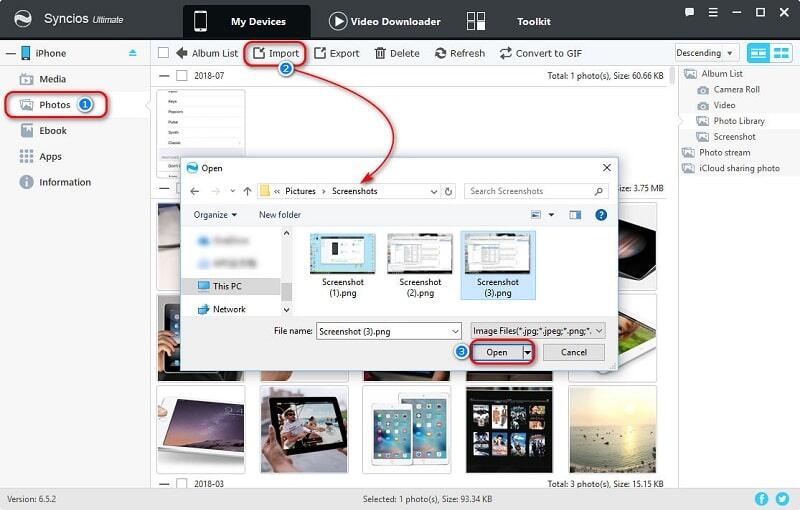The width and height of the screenshot is (800, 510).
Task: Click the Import toolbar button
Action: 276,53
